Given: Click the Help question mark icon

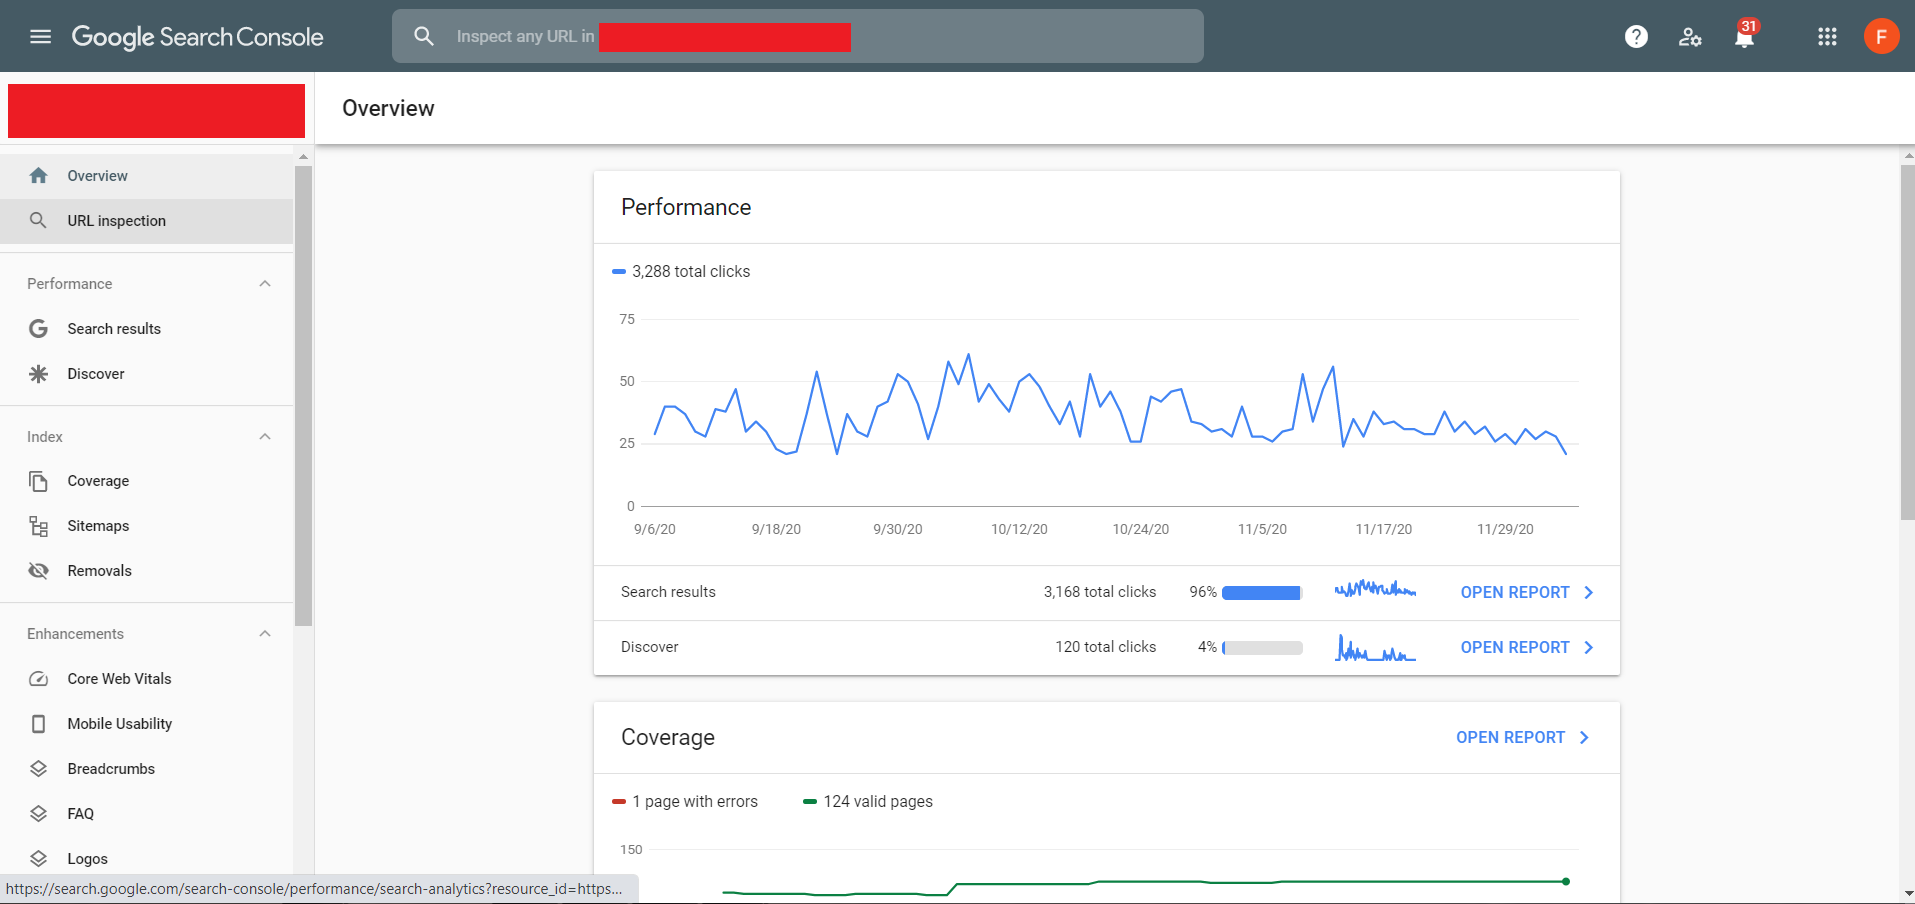Looking at the screenshot, I should [x=1636, y=37].
